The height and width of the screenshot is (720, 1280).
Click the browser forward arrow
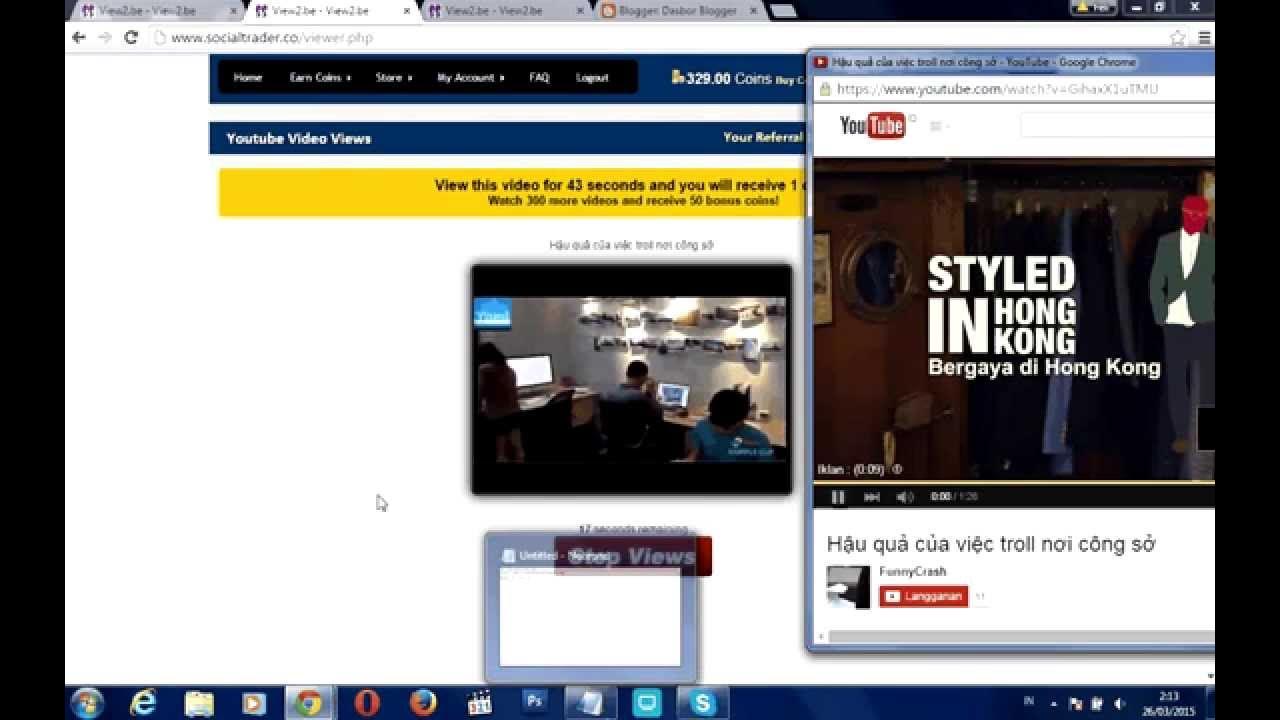pyautogui.click(x=105, y=37)
